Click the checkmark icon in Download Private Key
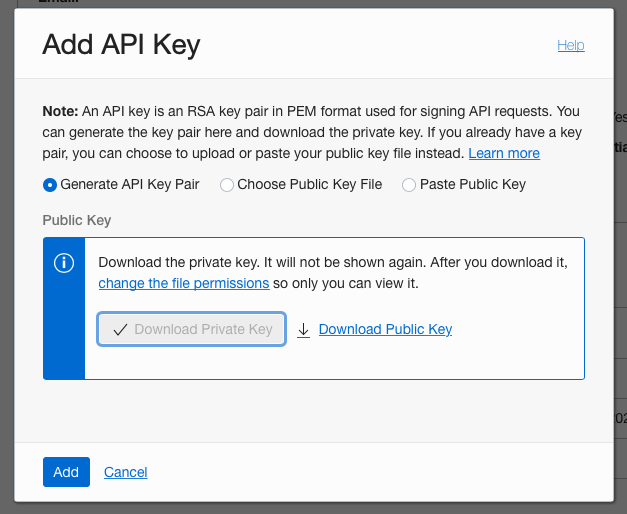This screenshot has height=514, width=627. pos(120,330)
